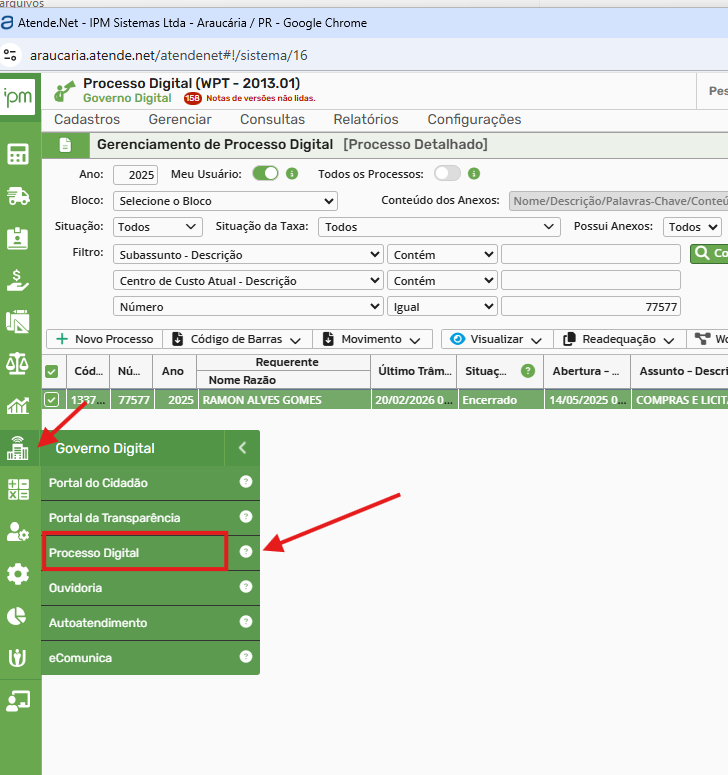Open the 158 unread version notes badge

[x=192, y=98]
